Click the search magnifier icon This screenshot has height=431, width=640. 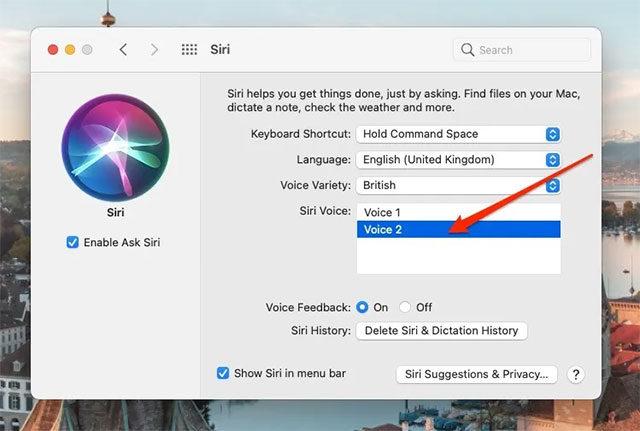(467, 49)
